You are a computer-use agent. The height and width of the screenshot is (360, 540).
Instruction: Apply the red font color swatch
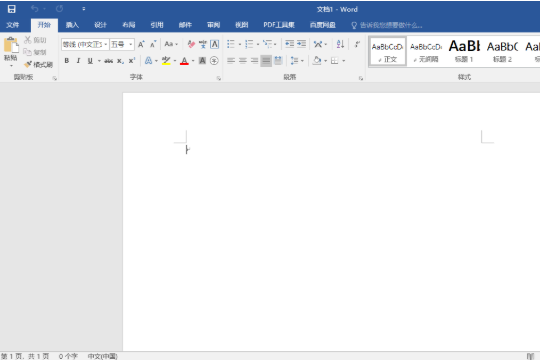point(184,61)
